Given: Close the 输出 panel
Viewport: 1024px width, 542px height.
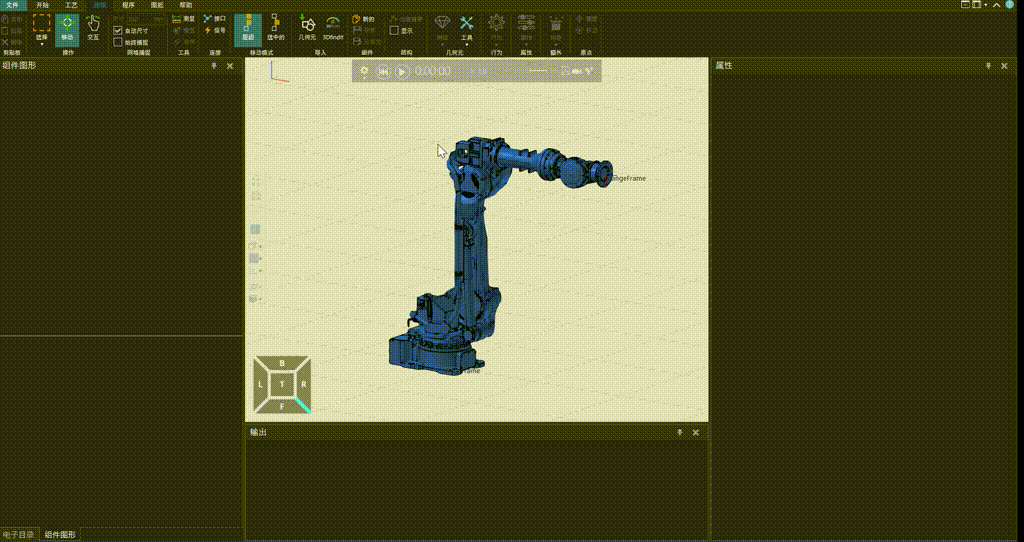Looking at the screenshot, I should pyautogui.click(x=696, y=432).
